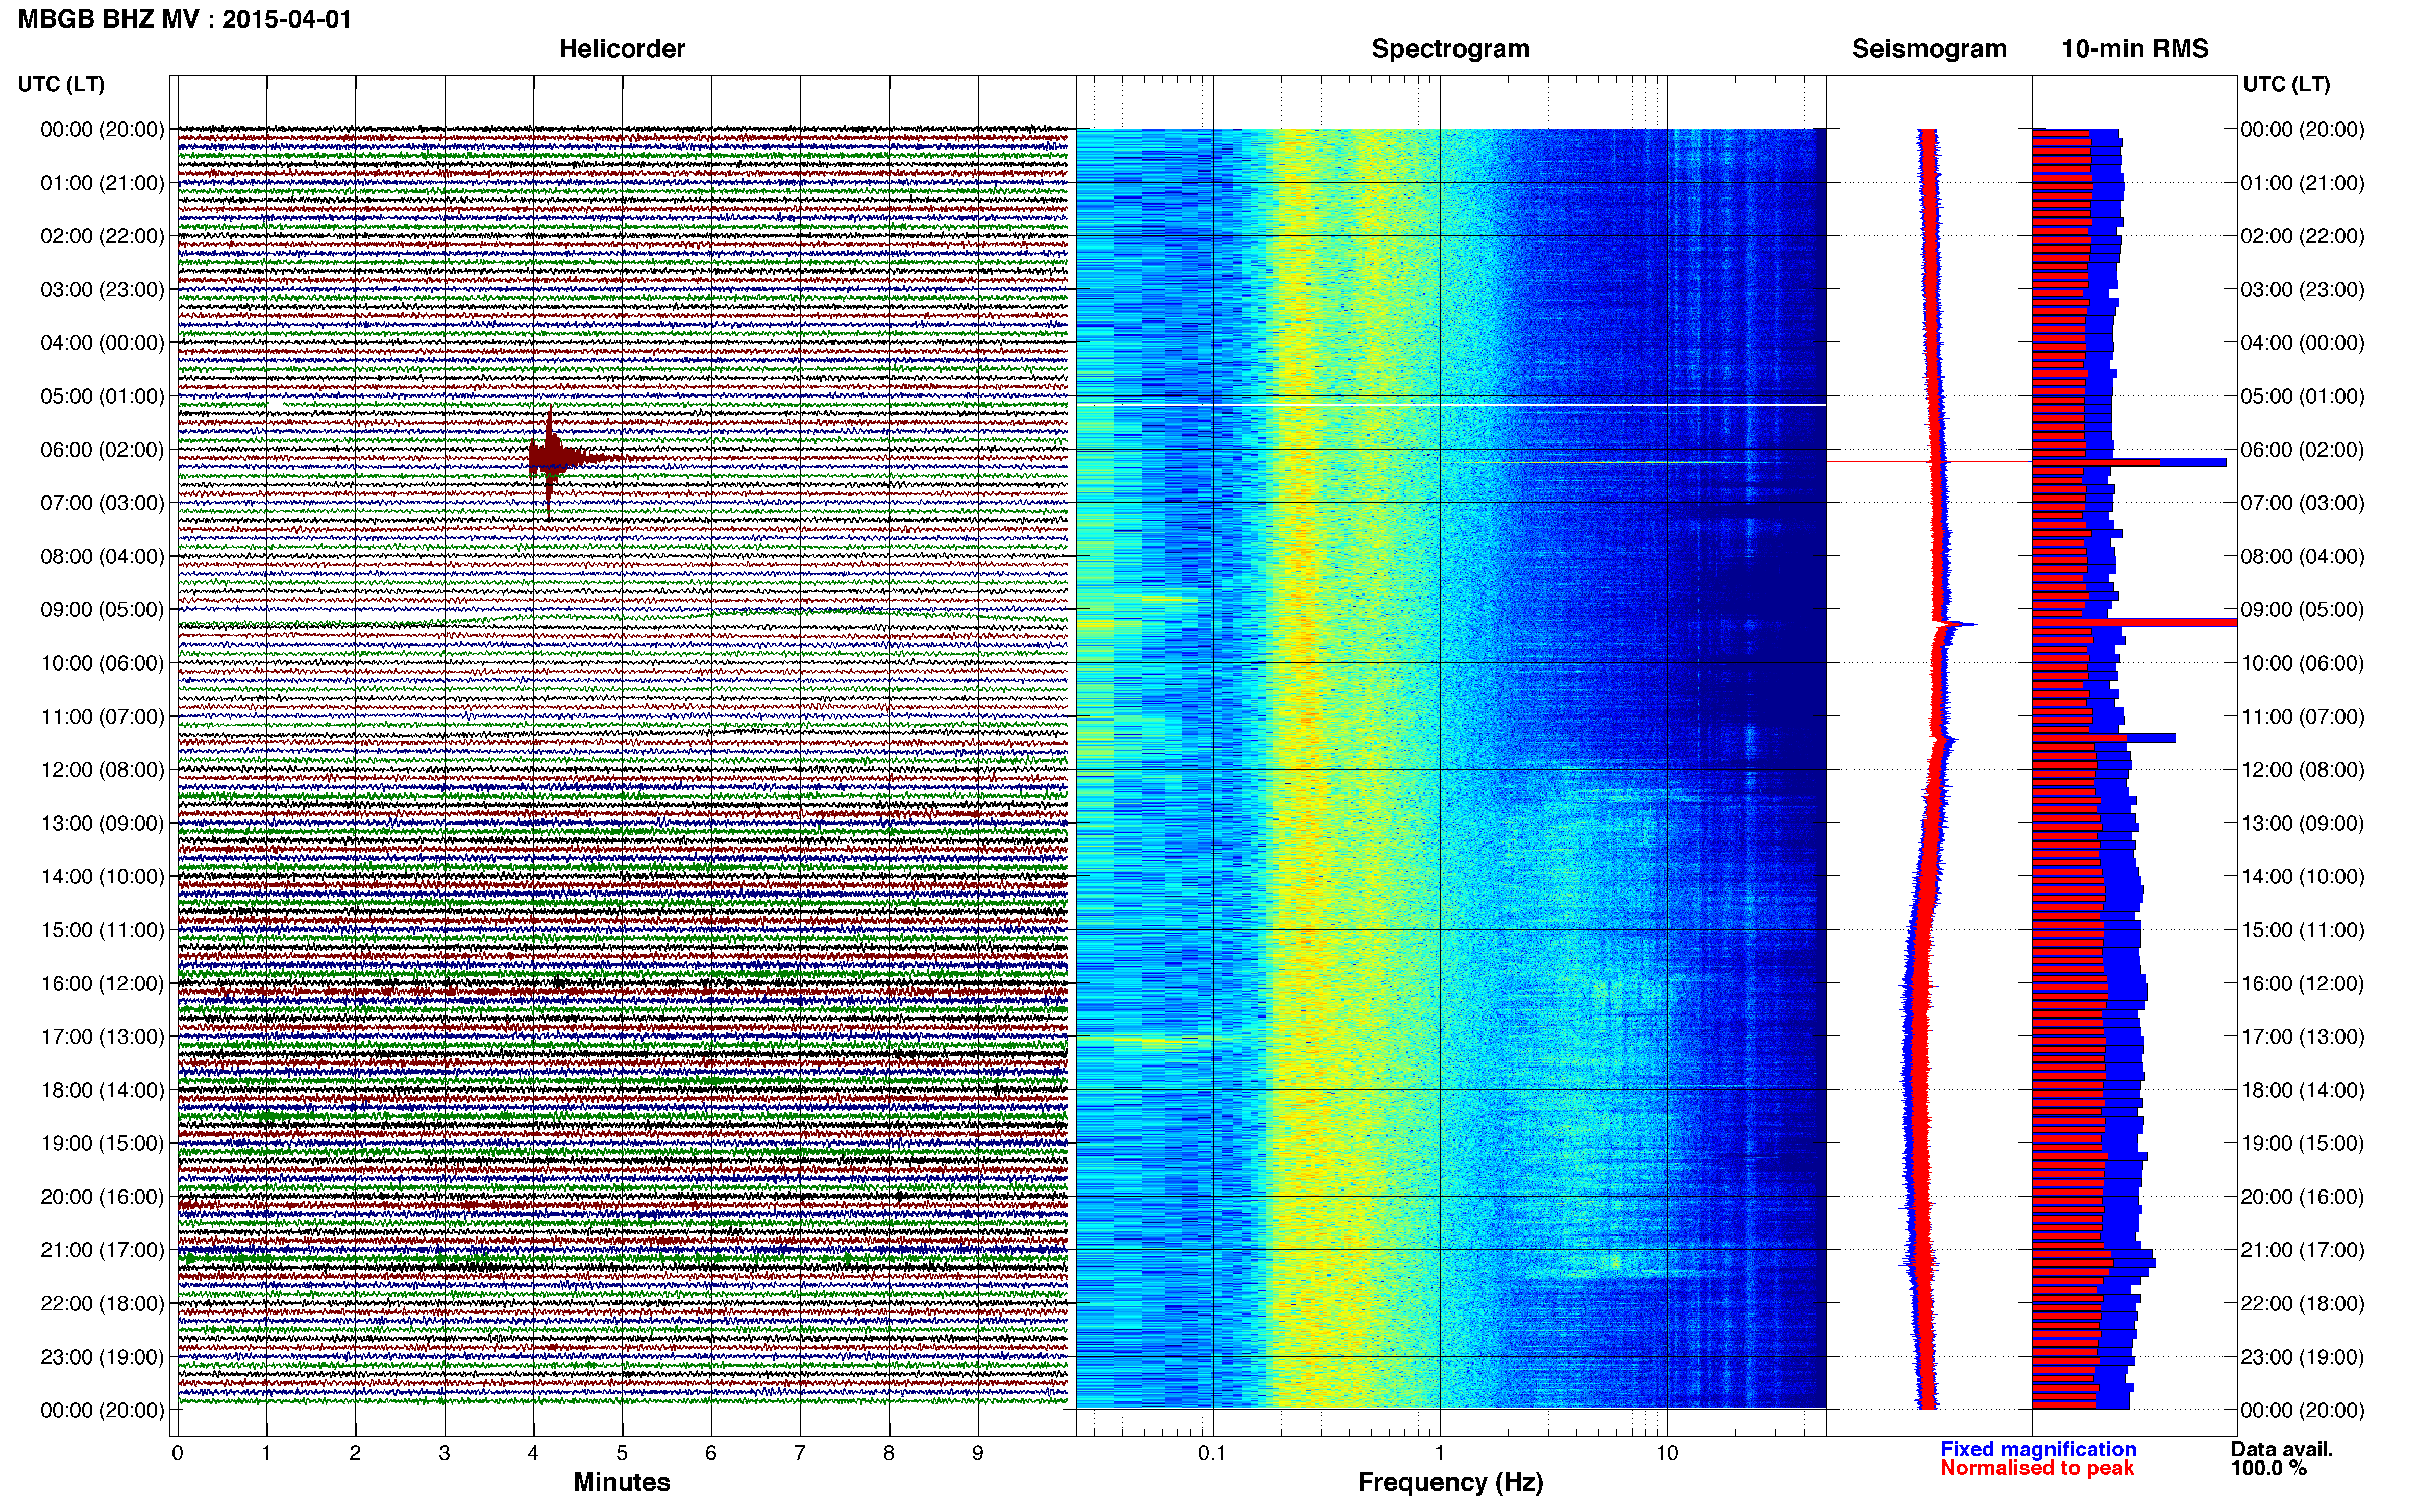This screenshot has height=1512, width=2419.
Task: Click the 'UTC (LT)' label right of the RMS panel
Action: point(2286,84)
